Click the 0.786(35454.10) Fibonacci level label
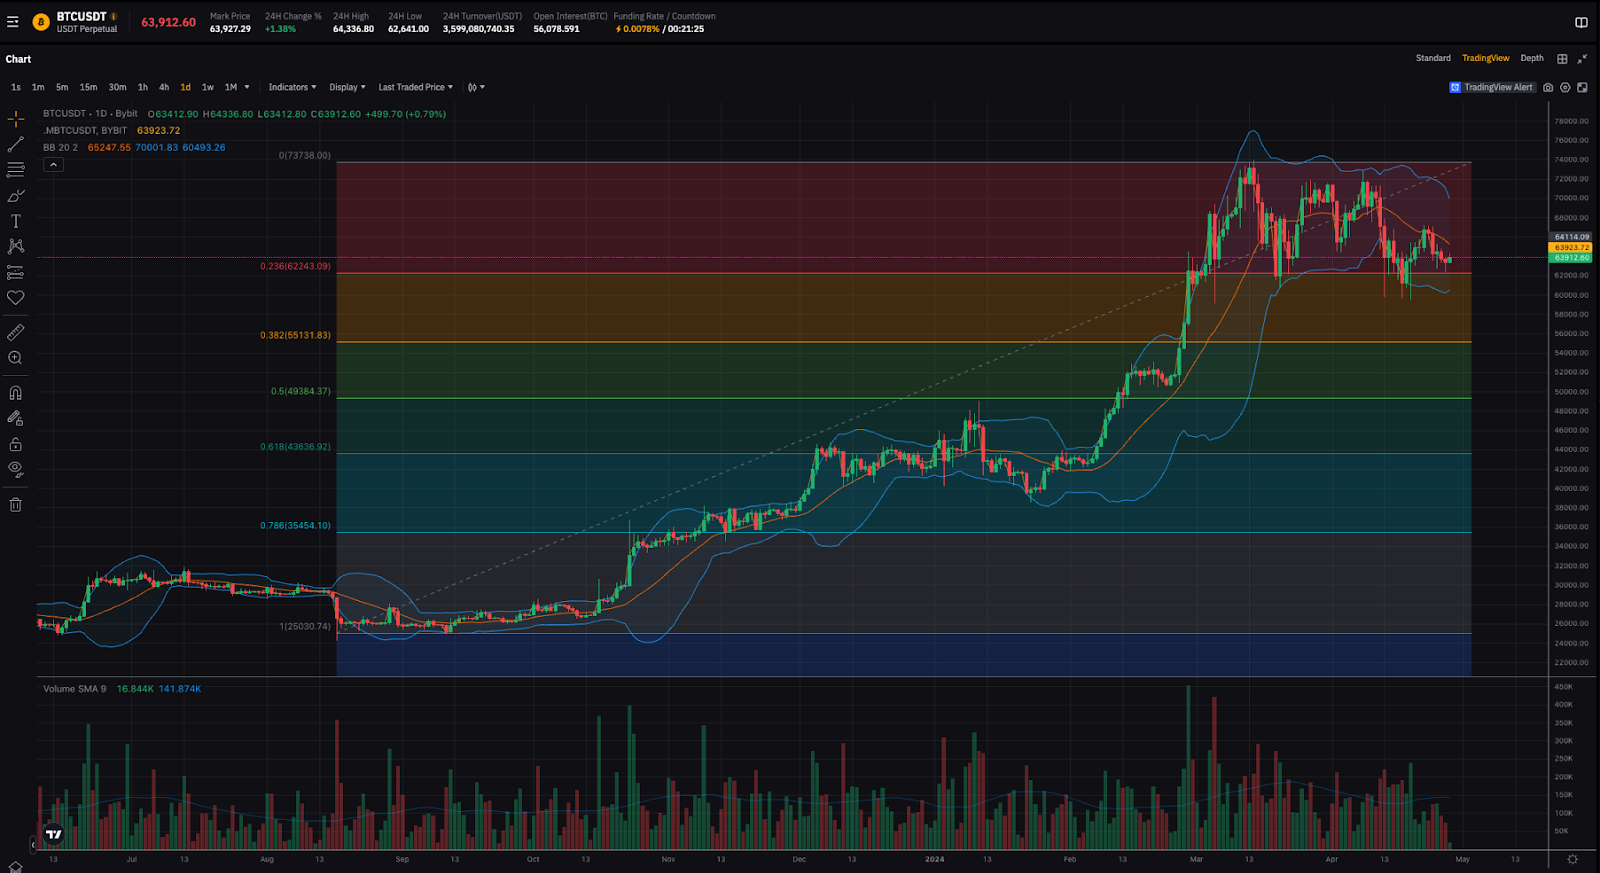 (x=295, y=525)
